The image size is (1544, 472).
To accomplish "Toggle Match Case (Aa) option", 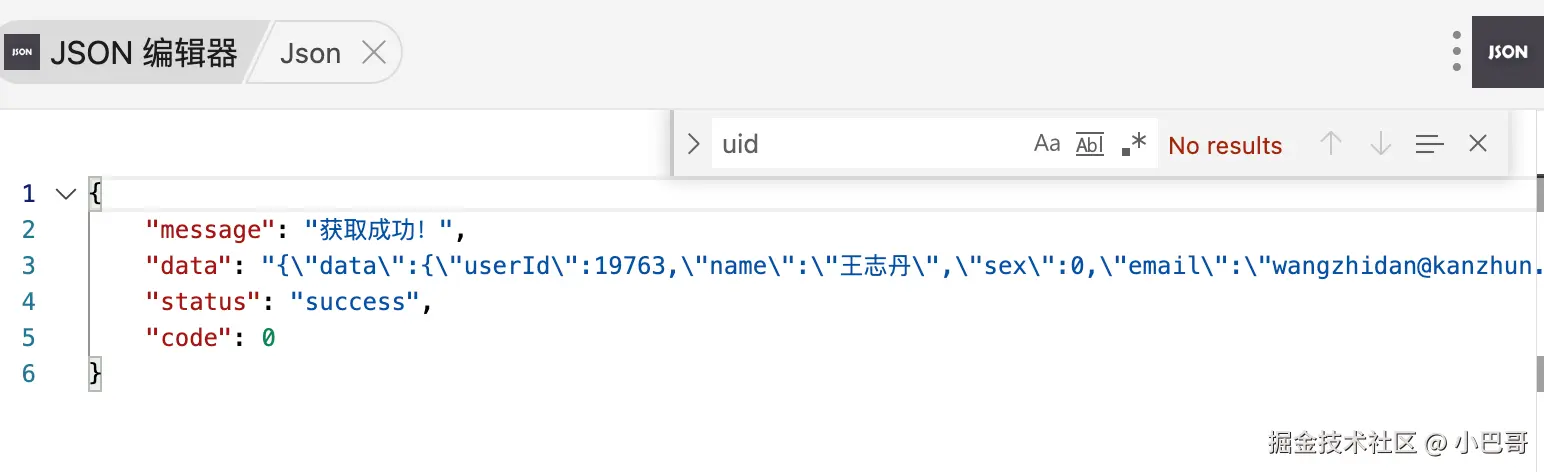I will 1047,144.
